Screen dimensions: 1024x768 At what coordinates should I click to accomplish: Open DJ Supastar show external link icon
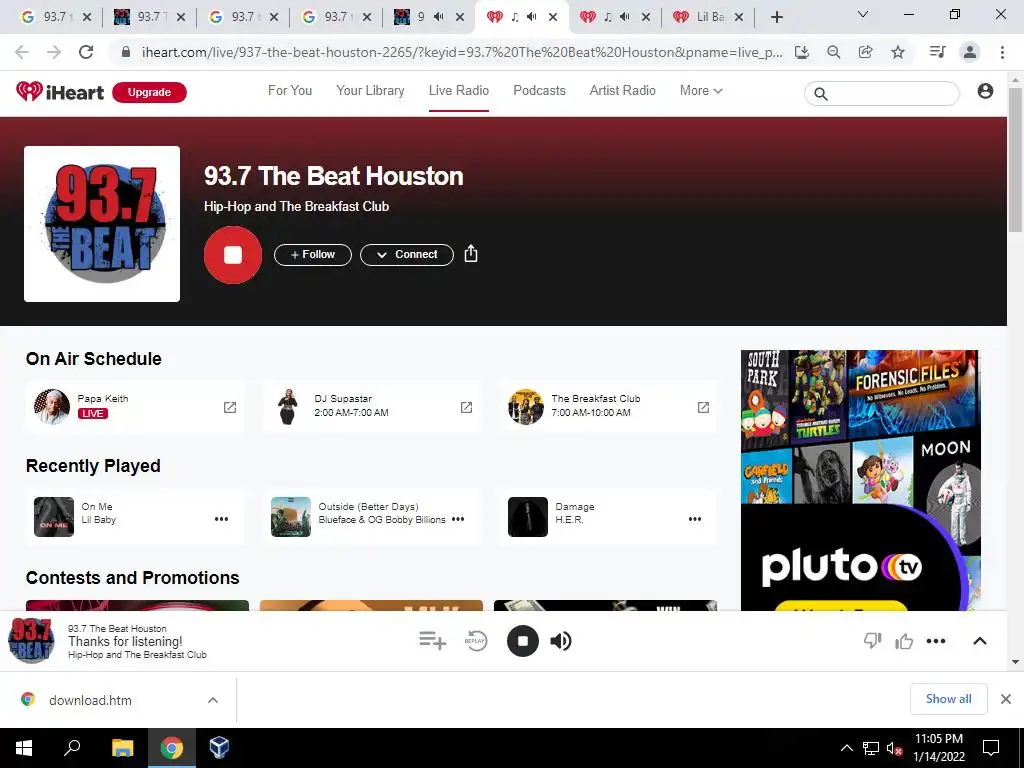pos(466,408)
